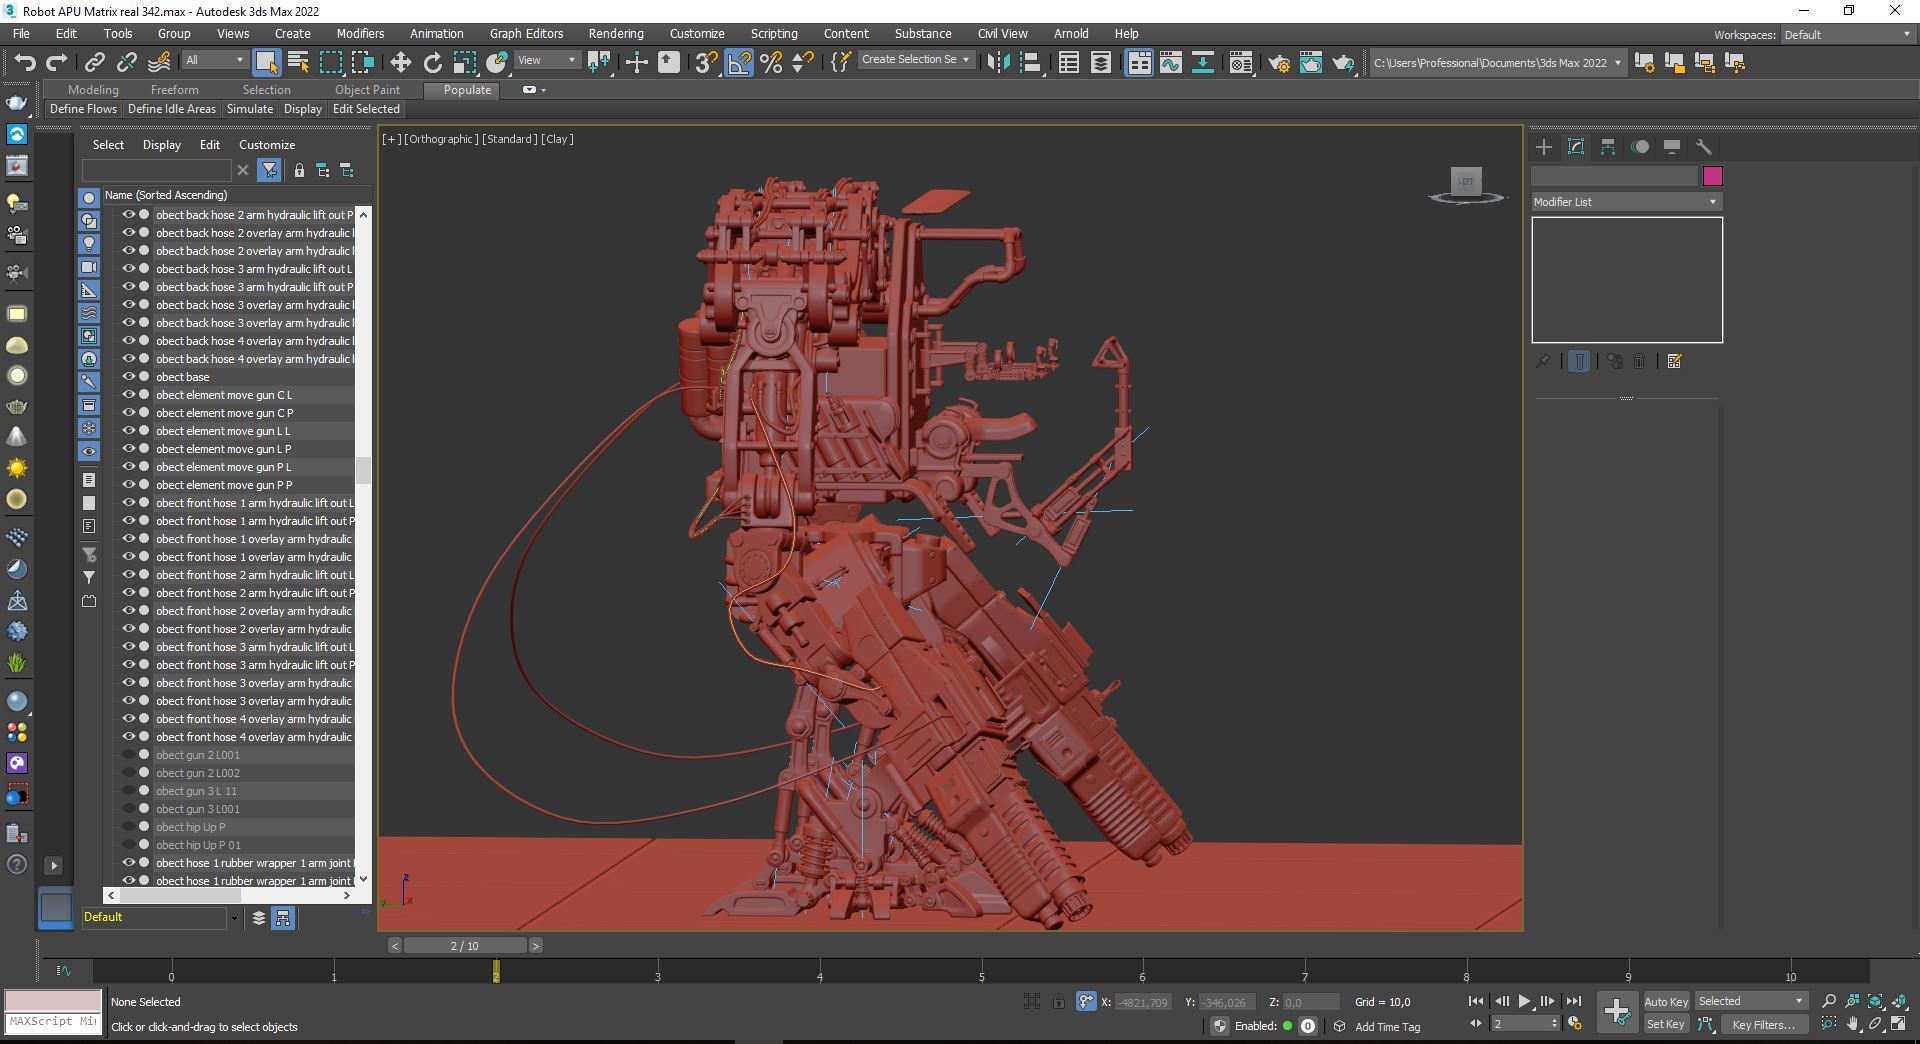
Task: Open the Modifier List dropdown
Action: click(1626, 202)
